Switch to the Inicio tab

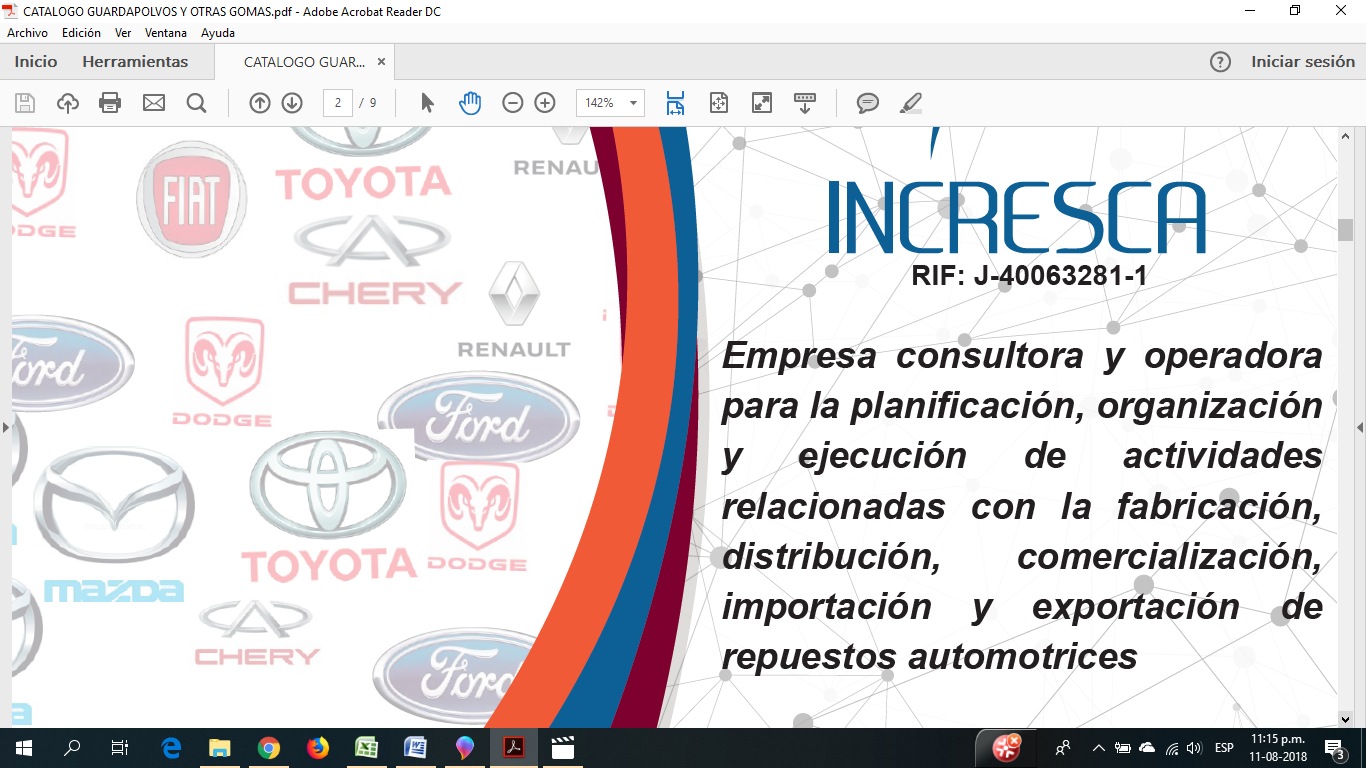click(x=36, y=62)
